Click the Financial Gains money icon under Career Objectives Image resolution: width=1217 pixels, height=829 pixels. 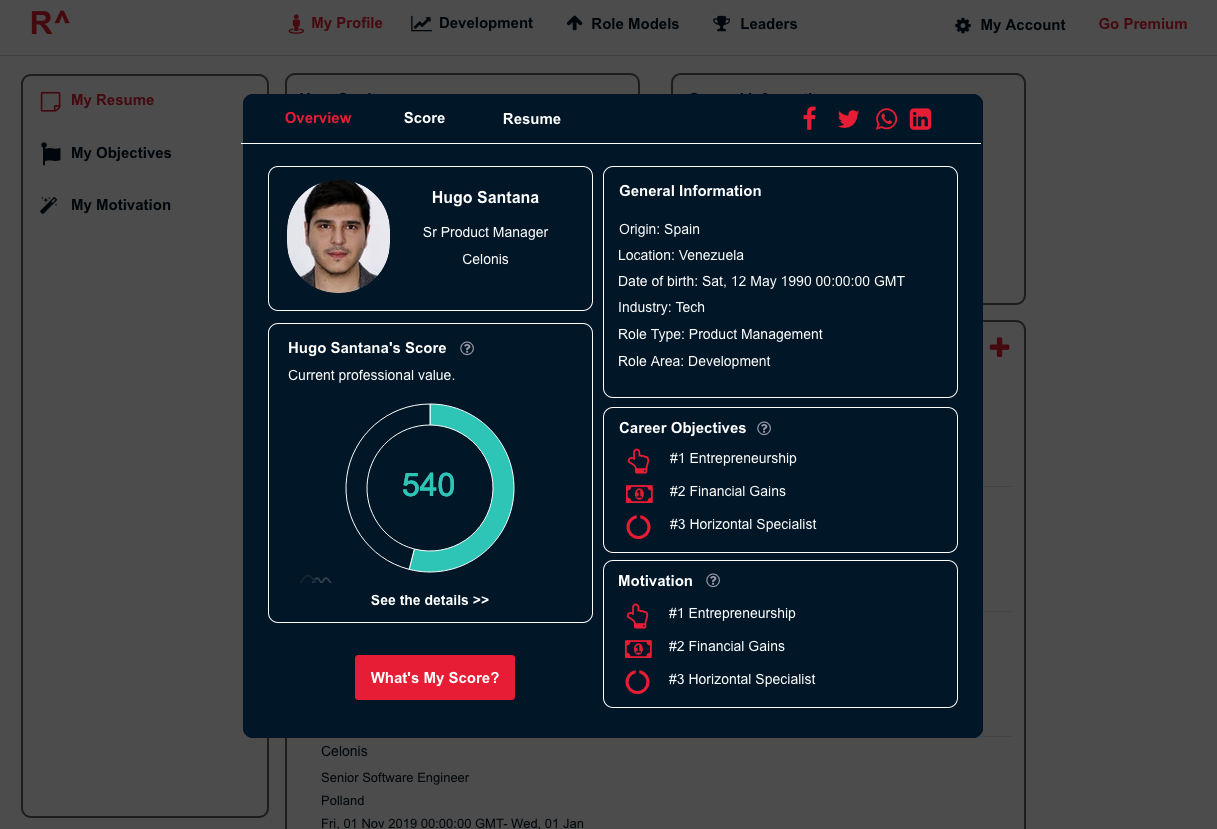click(639, 493)
